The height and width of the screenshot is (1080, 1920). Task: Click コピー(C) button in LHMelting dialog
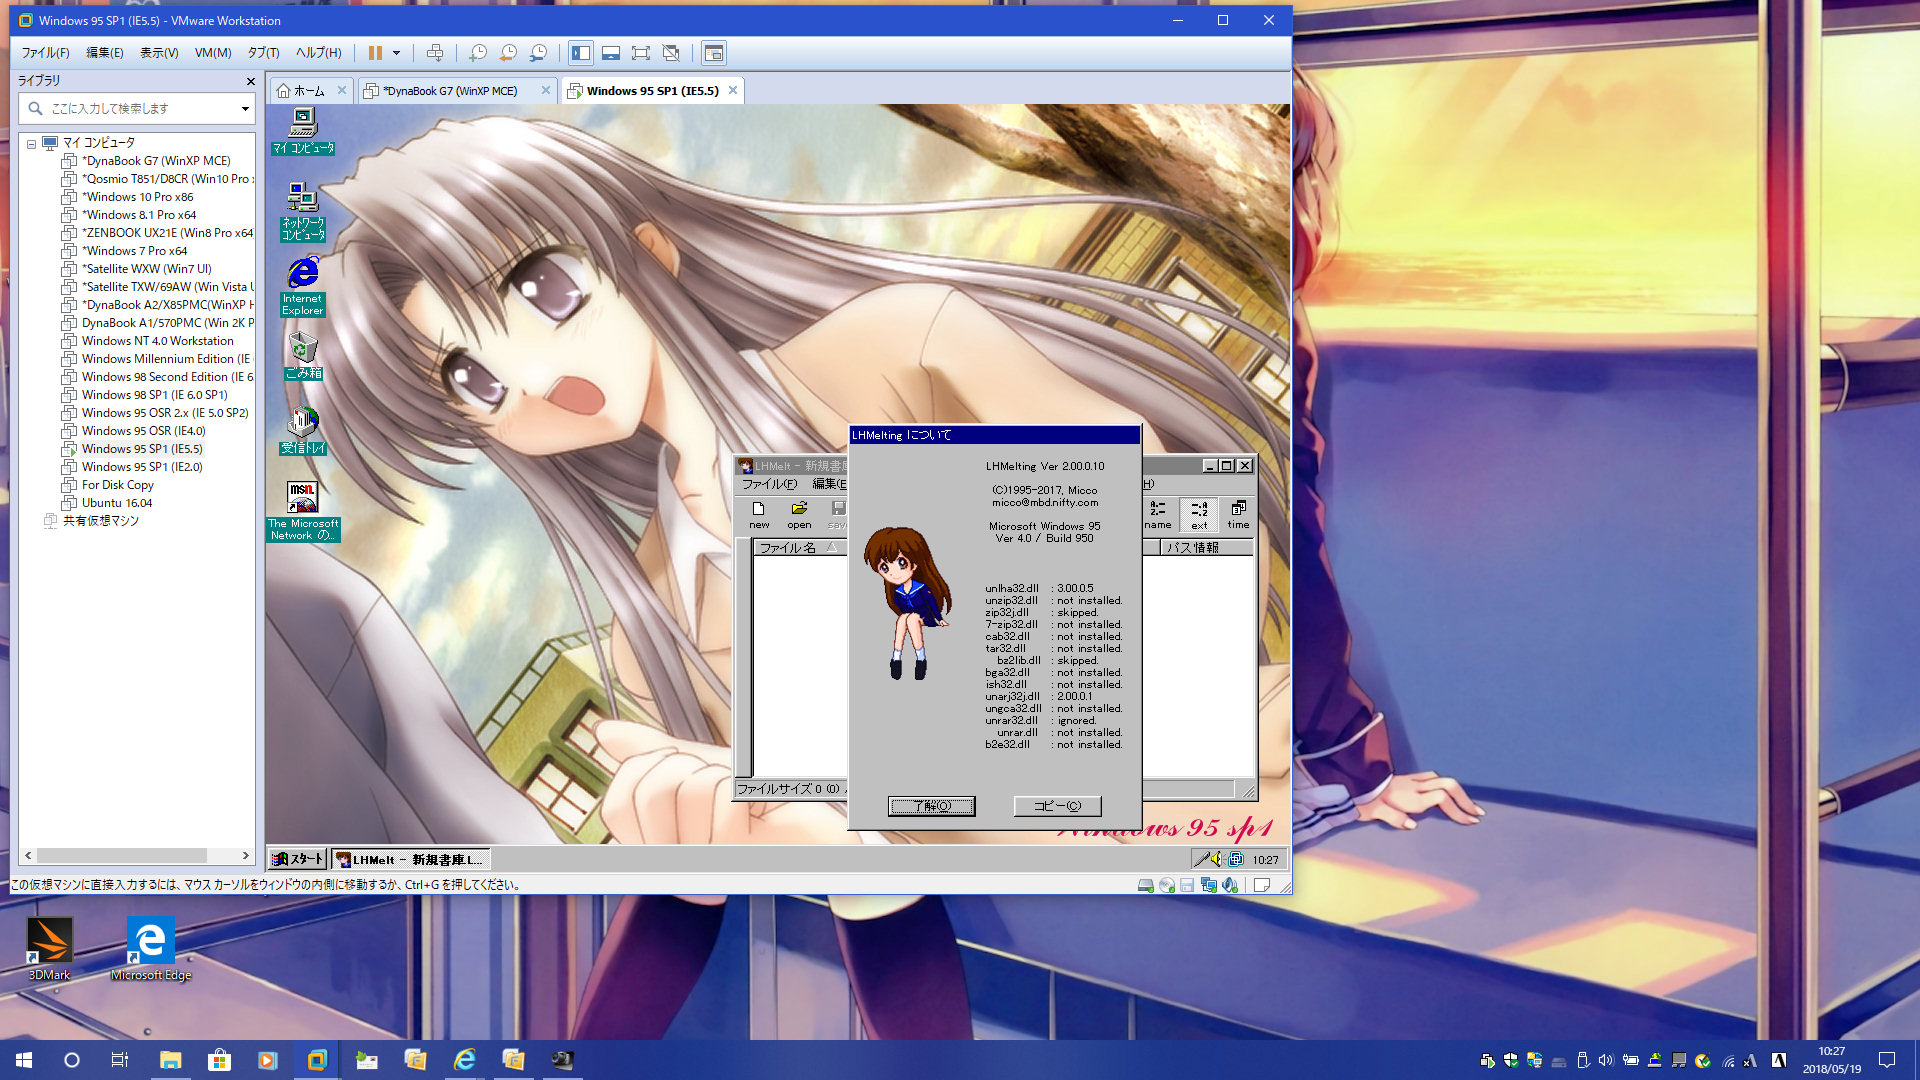click(1057, 806)
